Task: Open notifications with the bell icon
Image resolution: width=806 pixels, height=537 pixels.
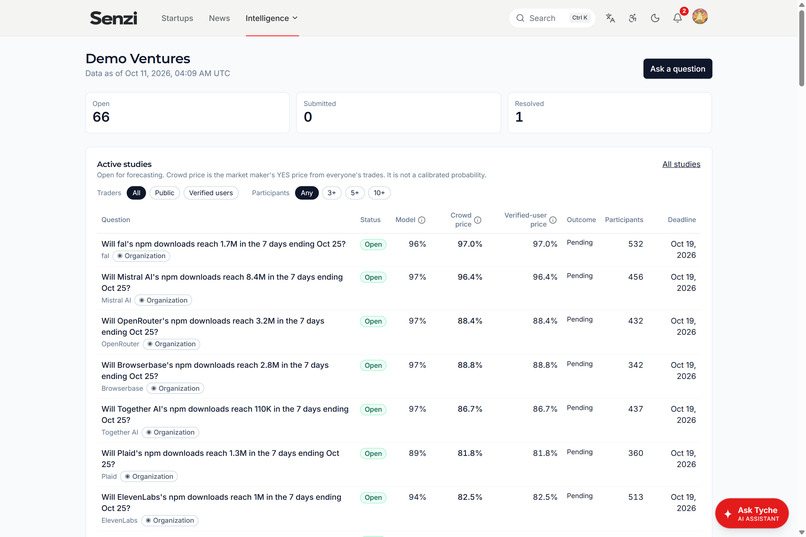Action: click(x=677, y=18)
